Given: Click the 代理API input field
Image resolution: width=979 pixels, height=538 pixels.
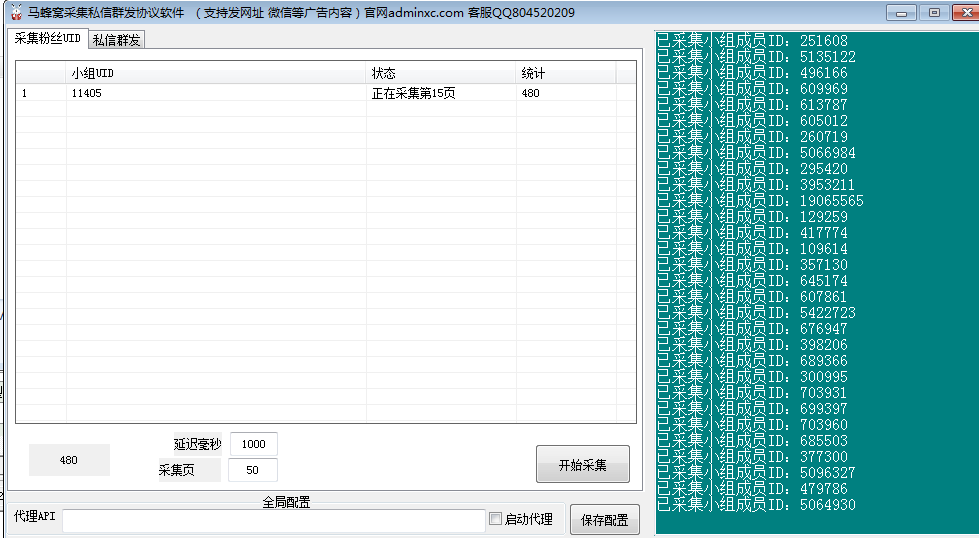Looking at the screenshot, I should point(274,521).
